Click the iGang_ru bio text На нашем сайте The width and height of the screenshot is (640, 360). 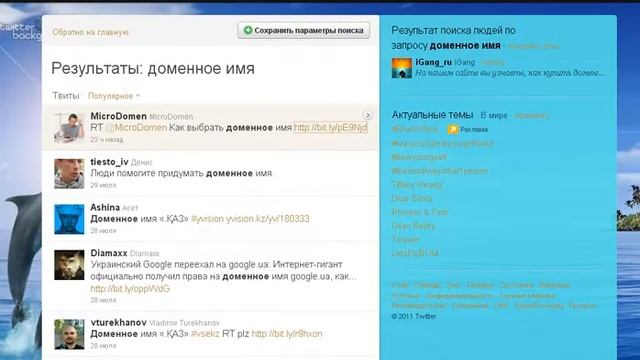(509, 73)
